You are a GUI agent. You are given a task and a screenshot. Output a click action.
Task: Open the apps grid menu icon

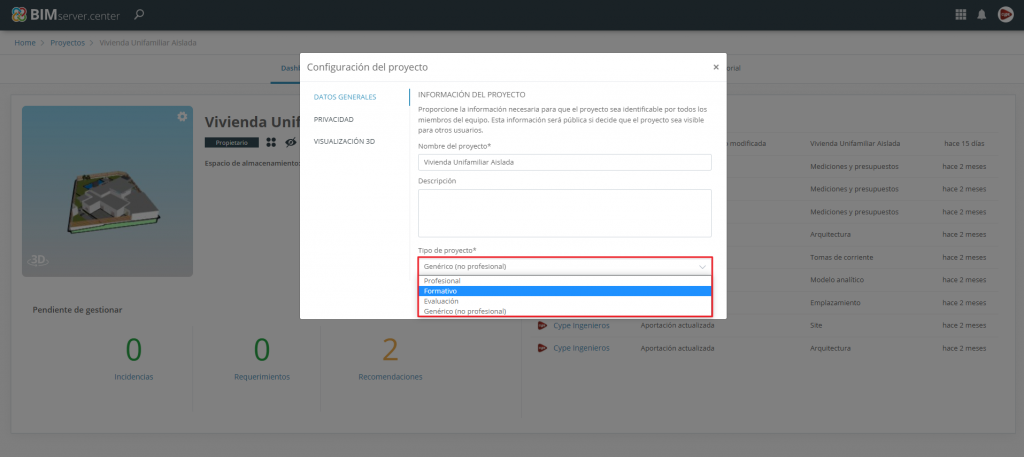point(961,15)
